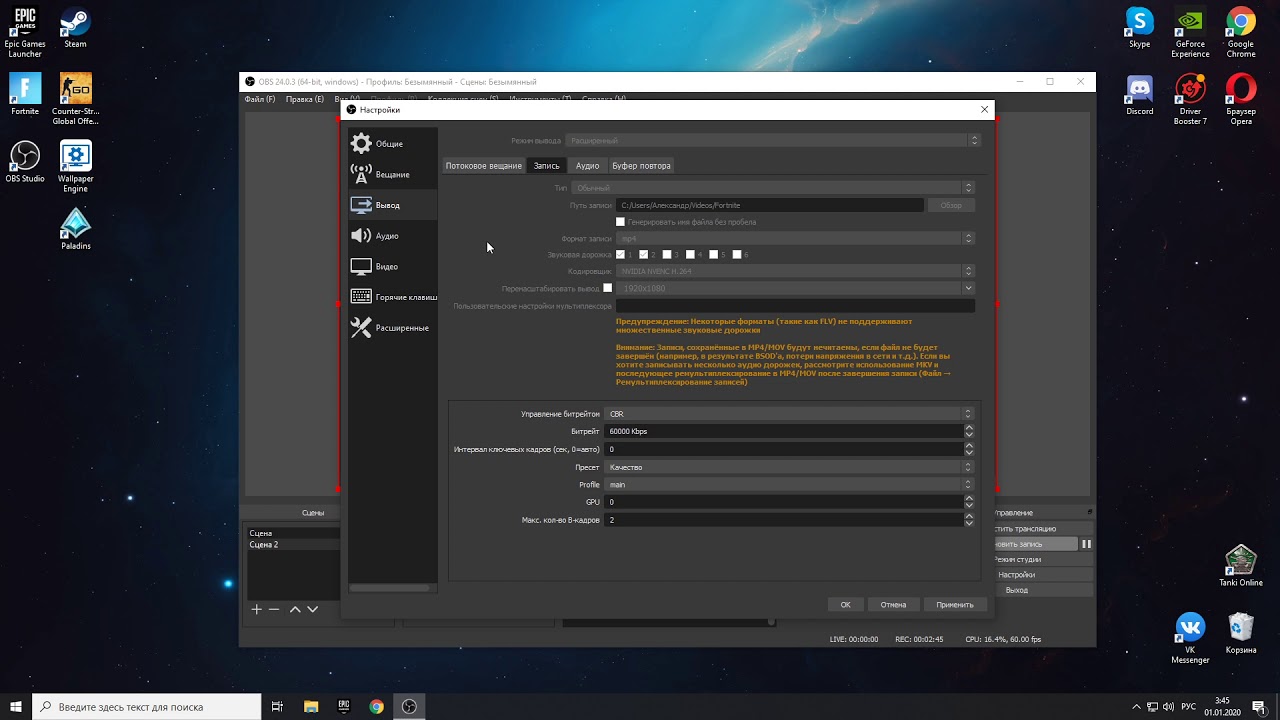Open the Видео settings section
Image resolution: width=1280 pixels, height=720 pixels.
[x=392, y=267]
